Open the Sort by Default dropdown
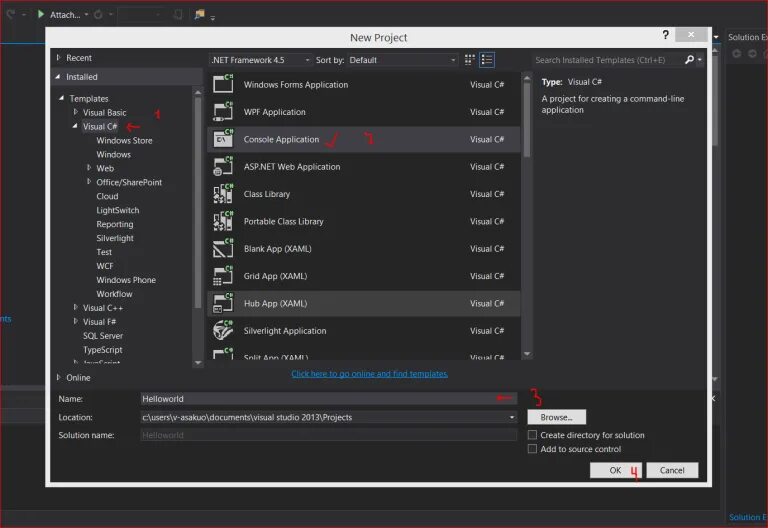This screenshot has width=768, height=528. (x=403, y=60)
